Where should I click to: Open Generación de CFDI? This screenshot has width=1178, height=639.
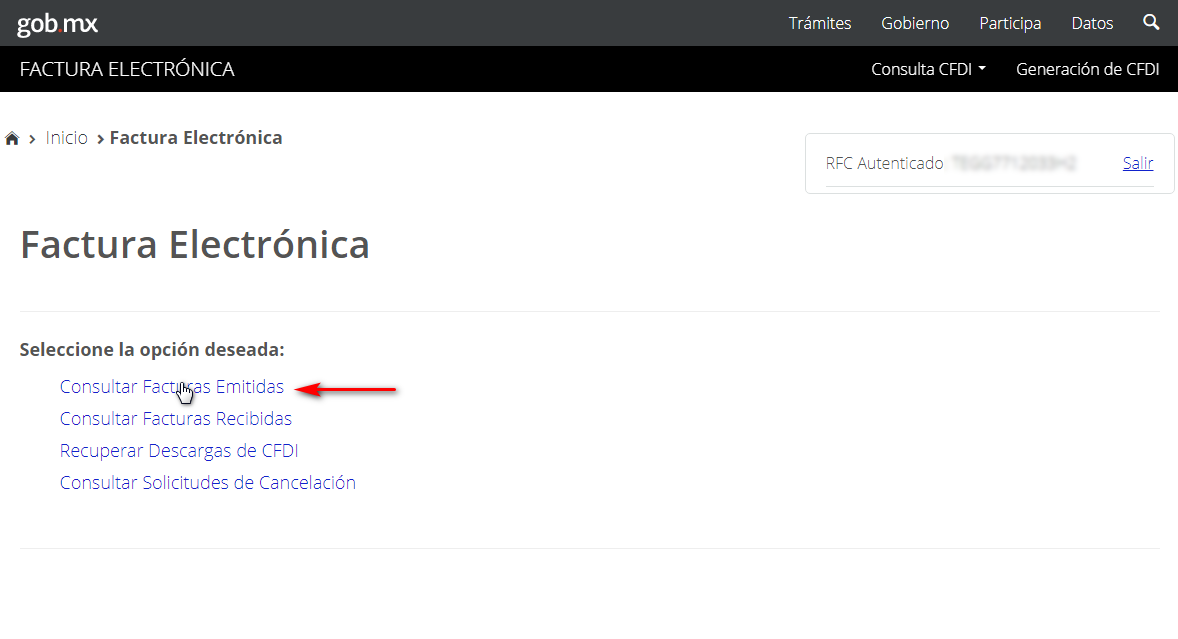1087,69
